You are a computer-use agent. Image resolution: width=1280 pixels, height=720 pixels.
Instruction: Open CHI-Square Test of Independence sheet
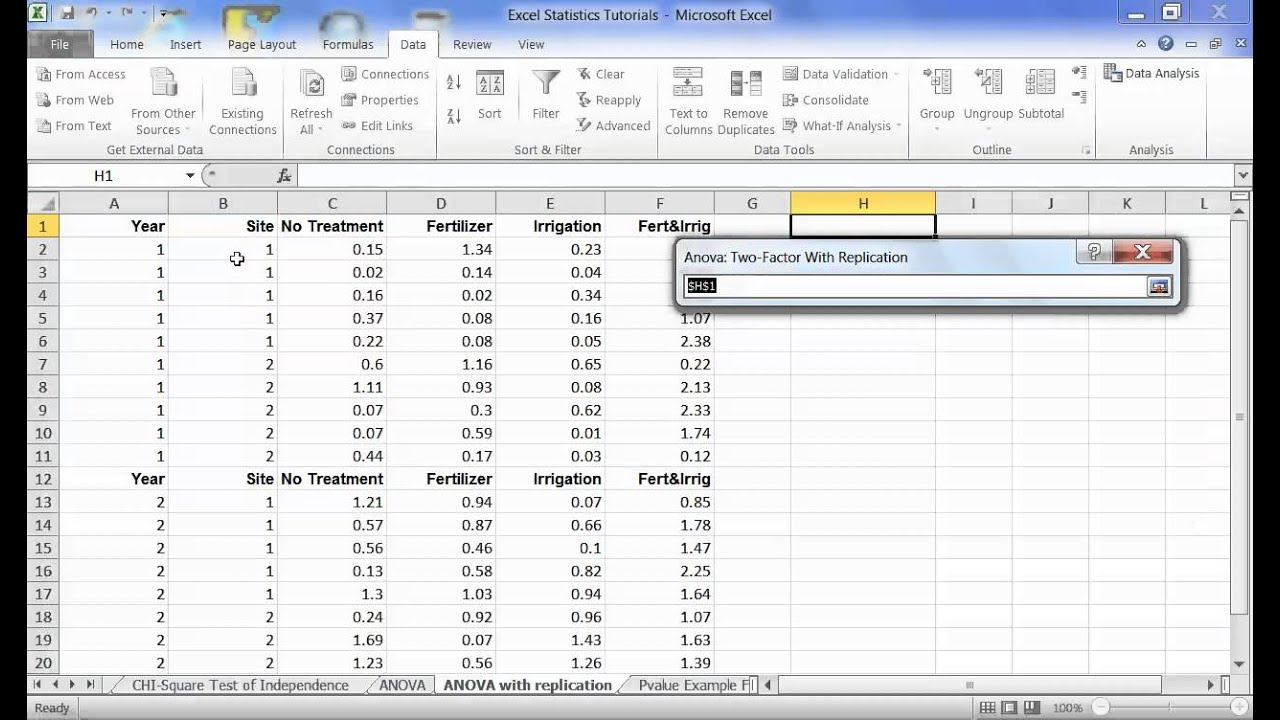point(241,685)
